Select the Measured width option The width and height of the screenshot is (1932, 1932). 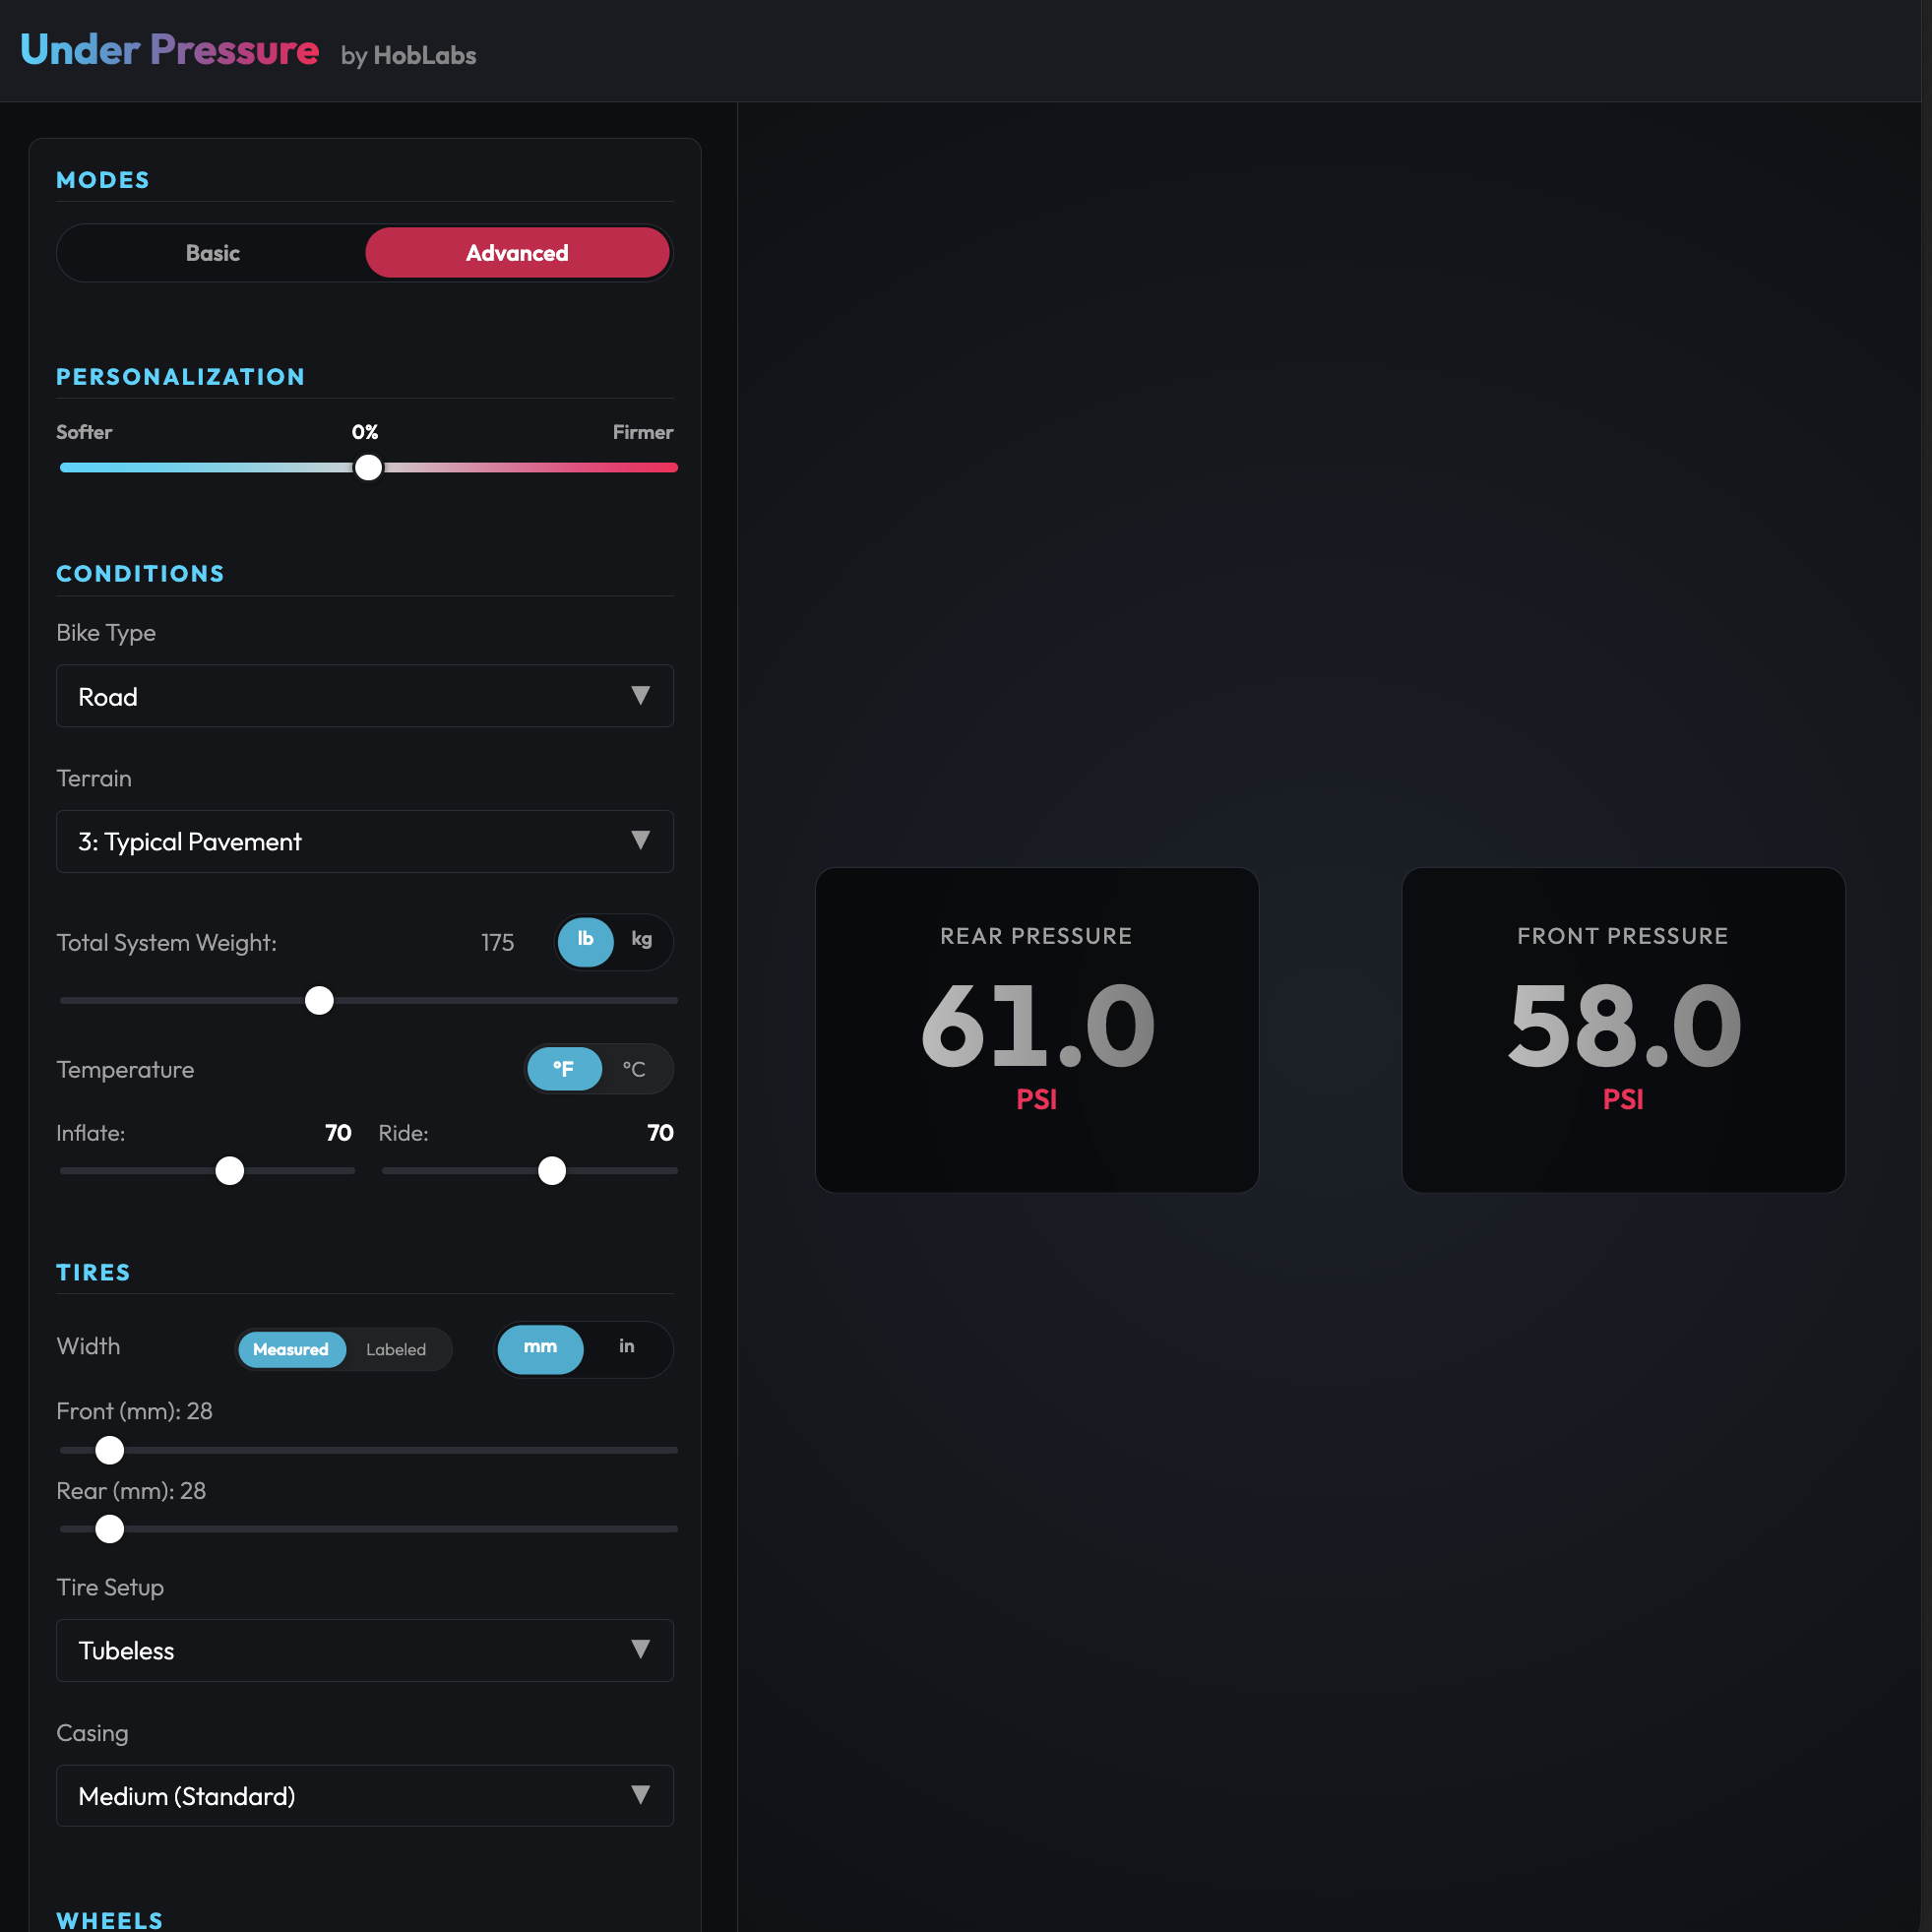pyautogui.click(x=291, y=1349)
